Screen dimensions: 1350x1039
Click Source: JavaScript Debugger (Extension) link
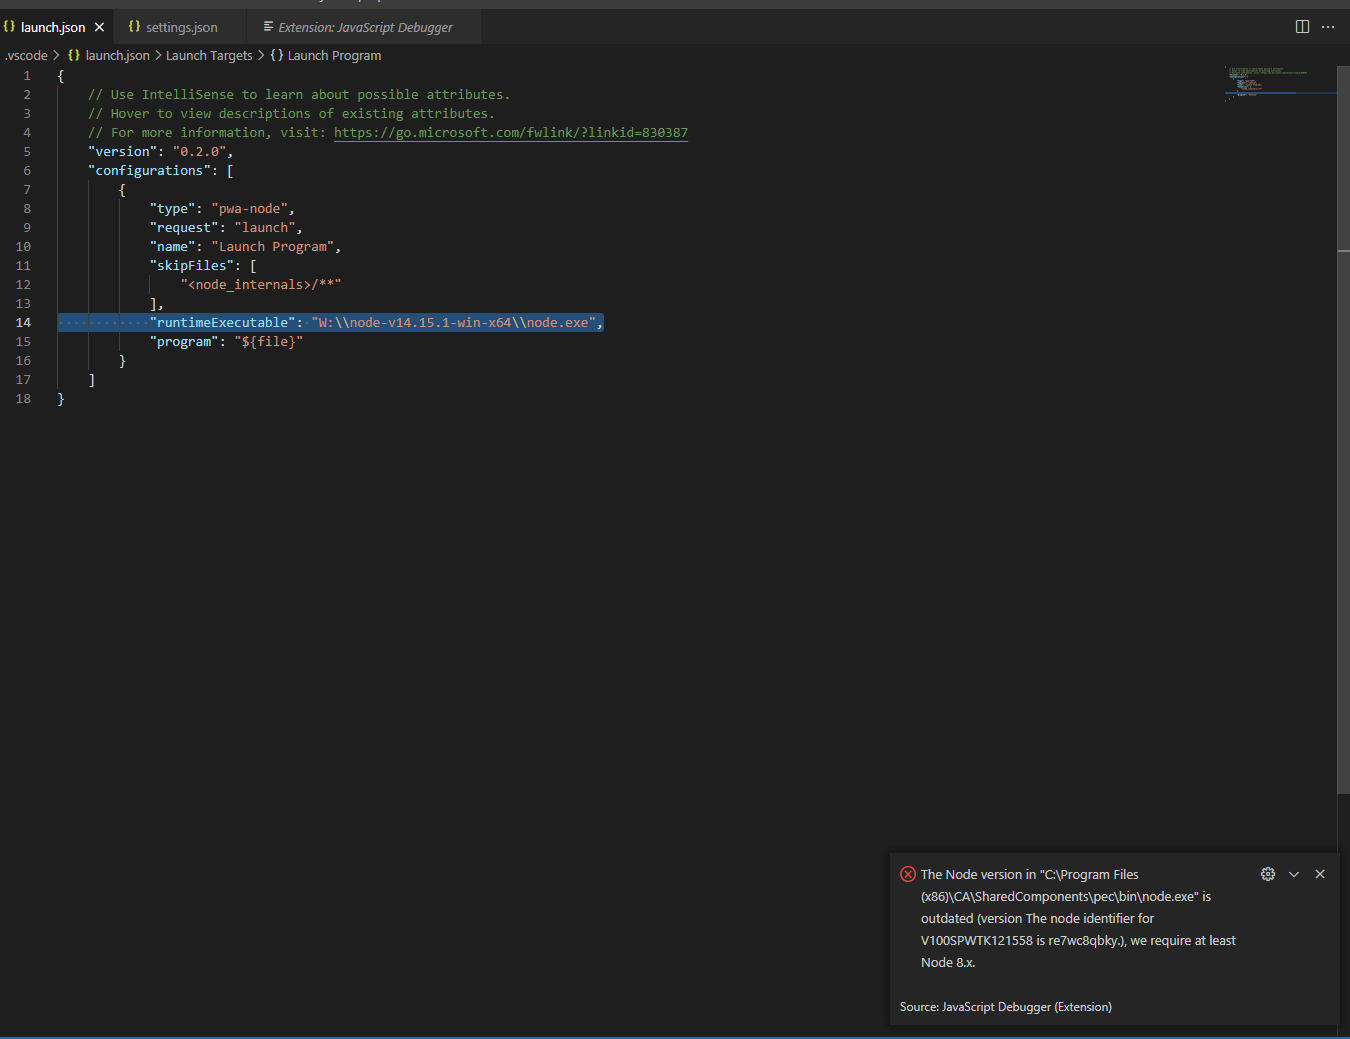click(x=1005, y=1007)
